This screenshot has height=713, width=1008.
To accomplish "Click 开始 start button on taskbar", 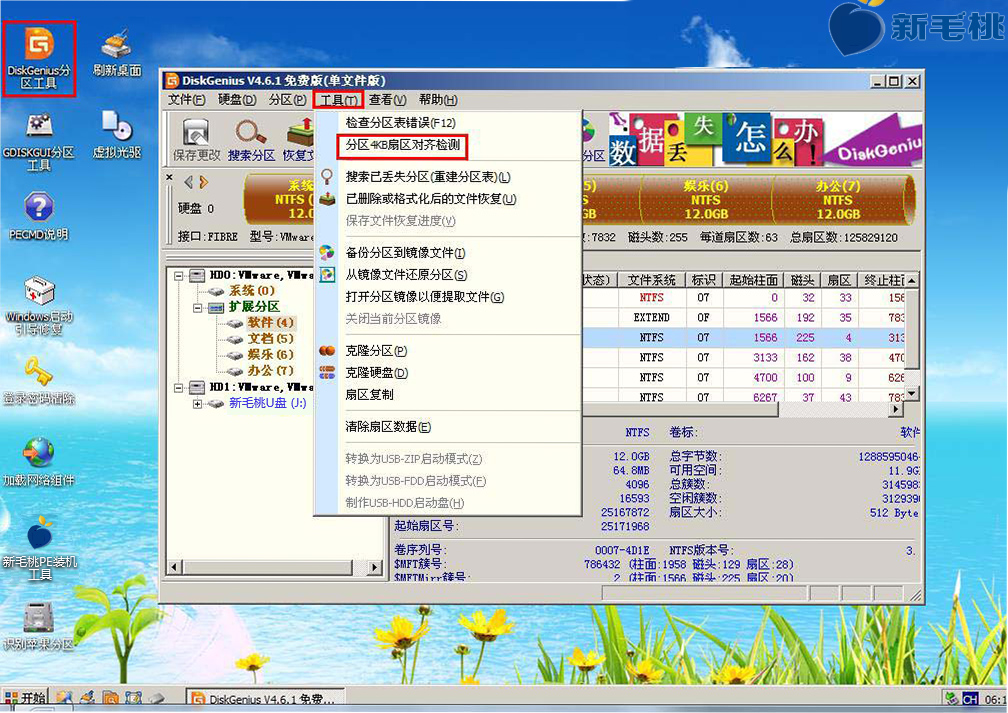I will 26,698.
